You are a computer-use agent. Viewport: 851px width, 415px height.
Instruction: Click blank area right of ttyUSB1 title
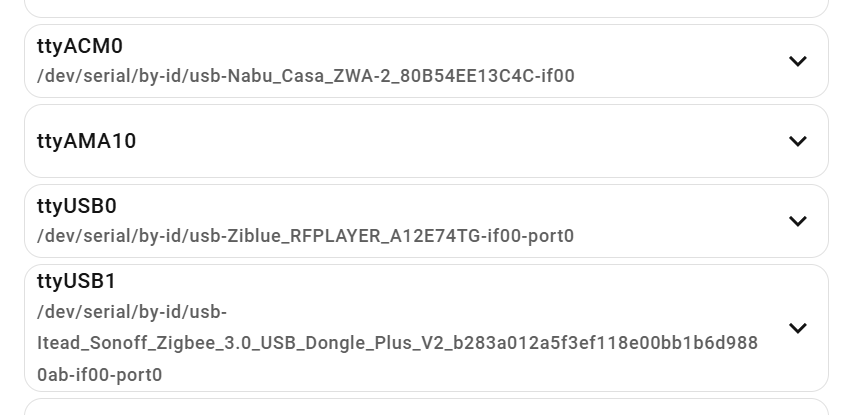pyautogui.click(x=450, y=281)
